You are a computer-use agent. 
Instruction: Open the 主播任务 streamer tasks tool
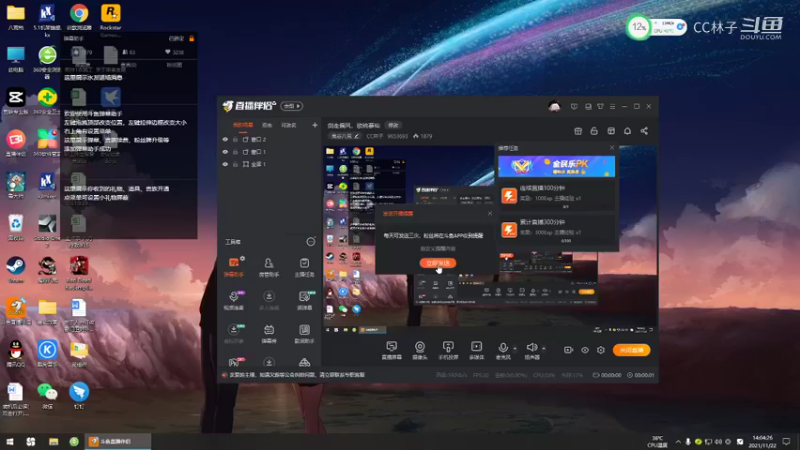click(304, 266)
